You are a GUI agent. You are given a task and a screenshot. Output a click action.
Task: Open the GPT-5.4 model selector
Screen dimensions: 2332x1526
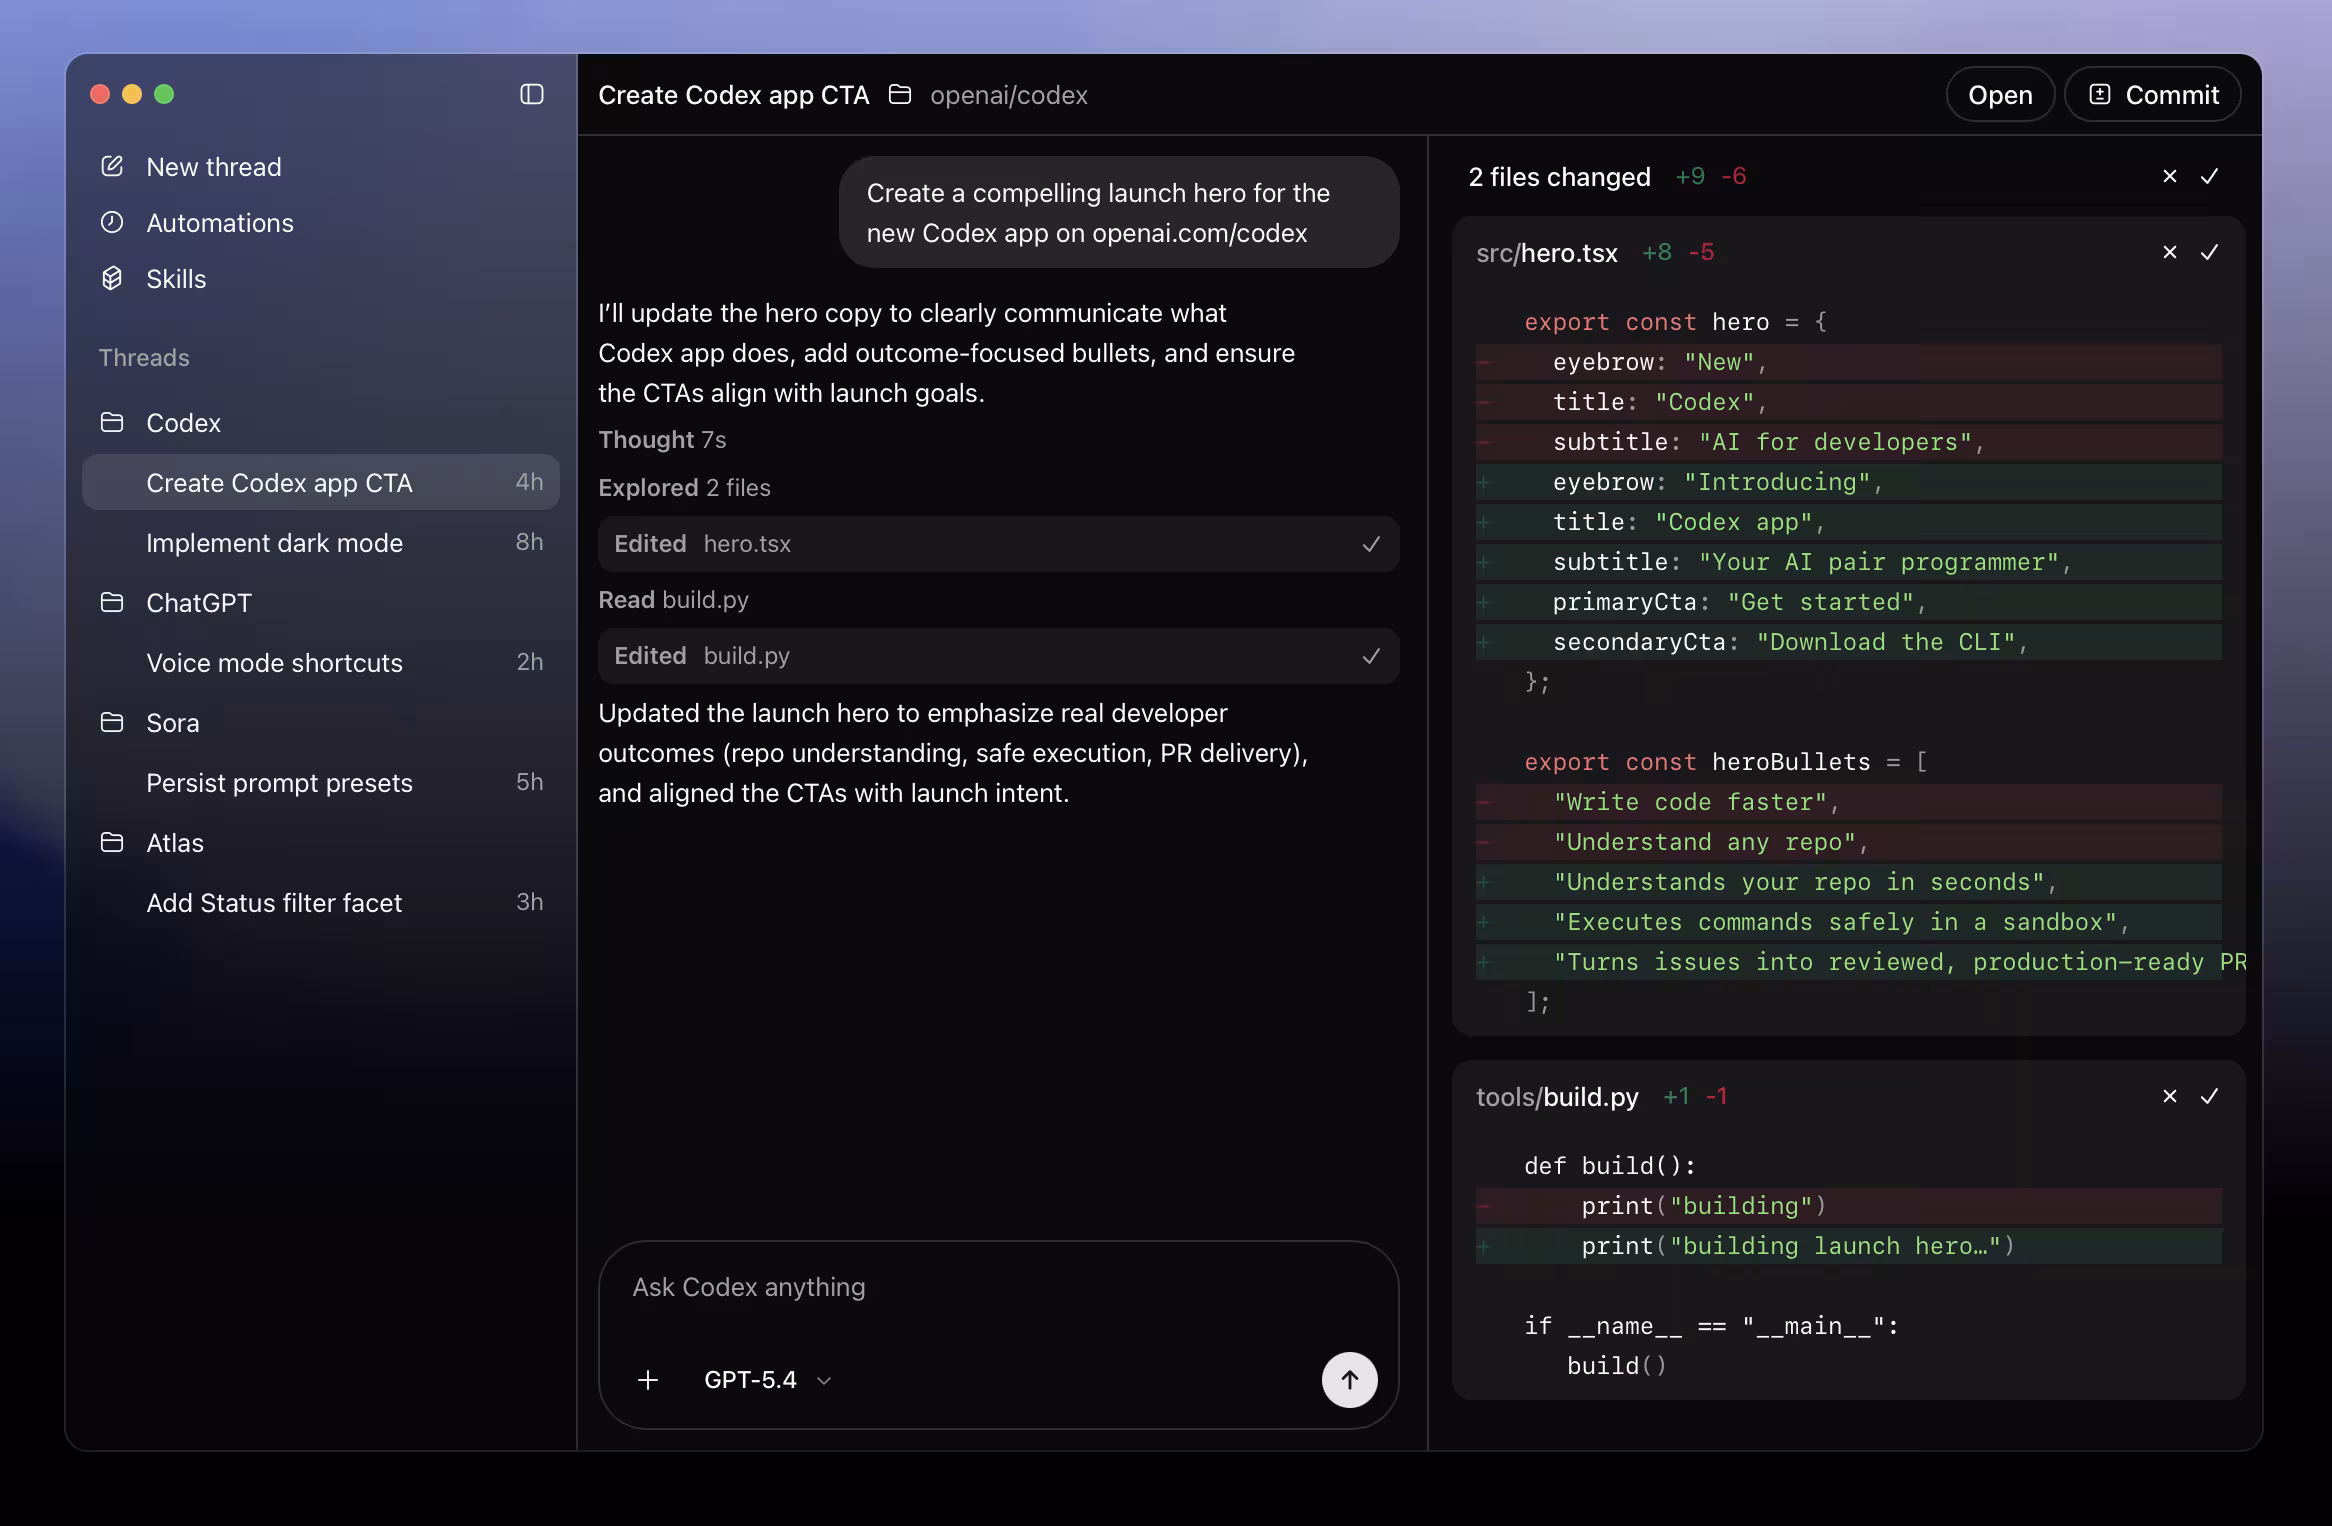[x=766, y=1380]
